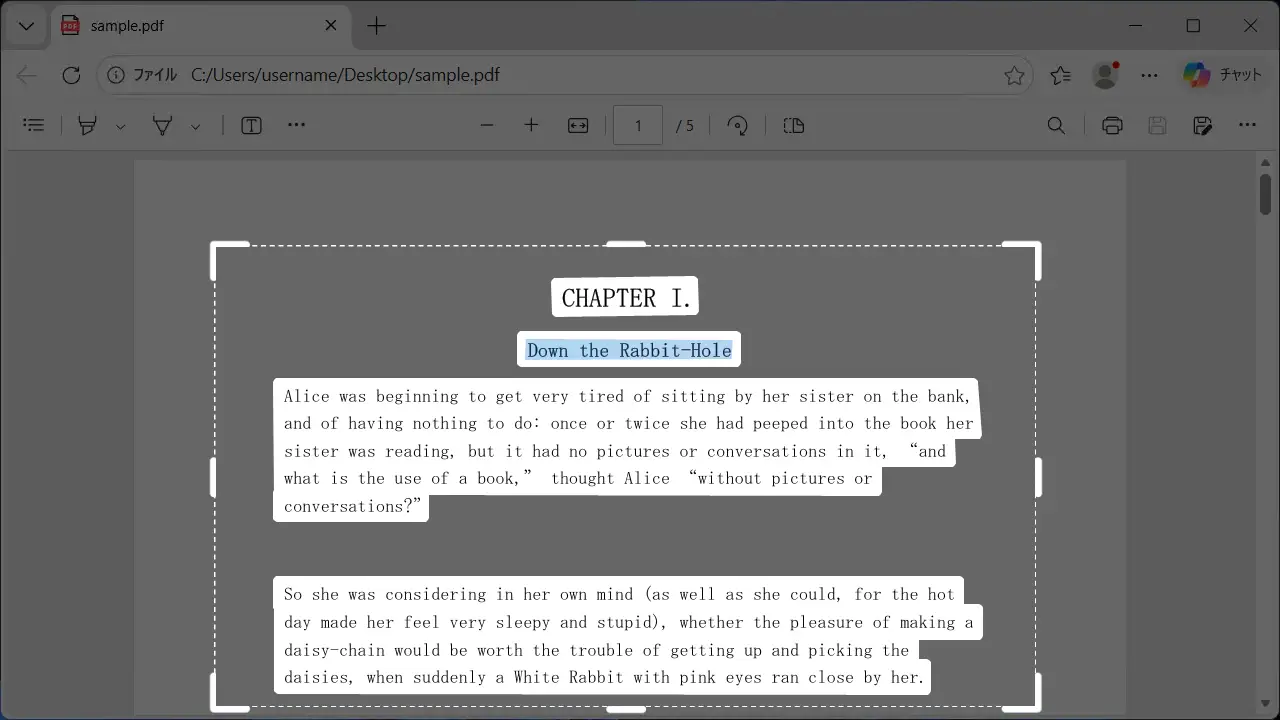Zoom out with the minus button
The height and width of the screenshot is (720, 1280).
[487, 125]
